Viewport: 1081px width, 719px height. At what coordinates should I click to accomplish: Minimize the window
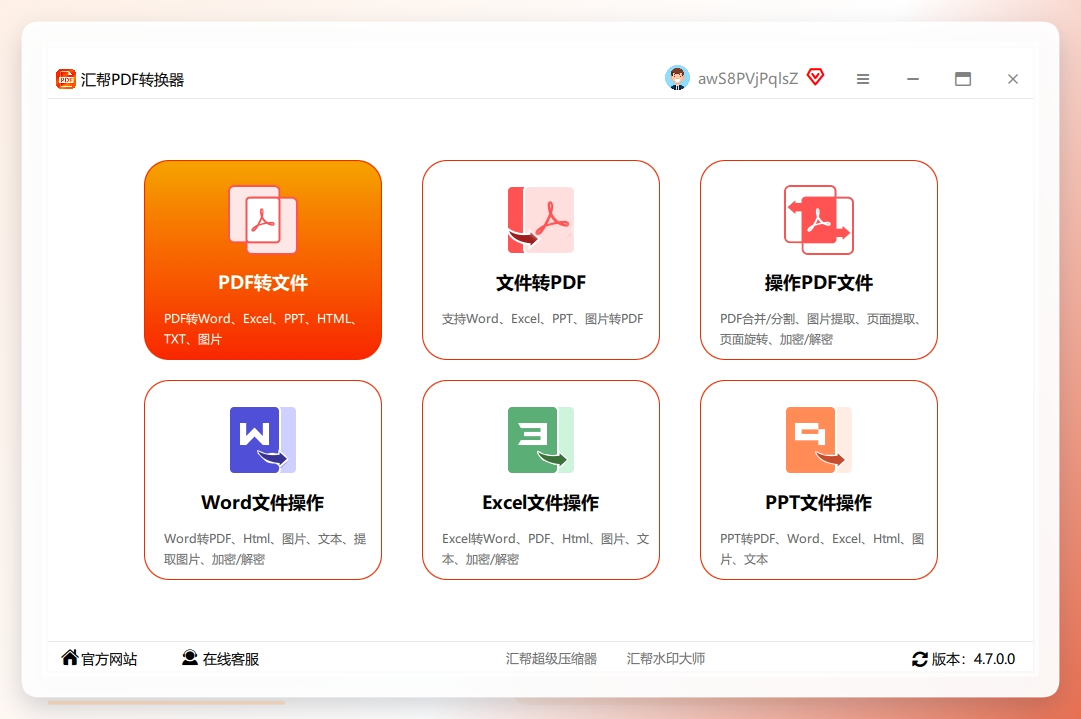point(913,79)
